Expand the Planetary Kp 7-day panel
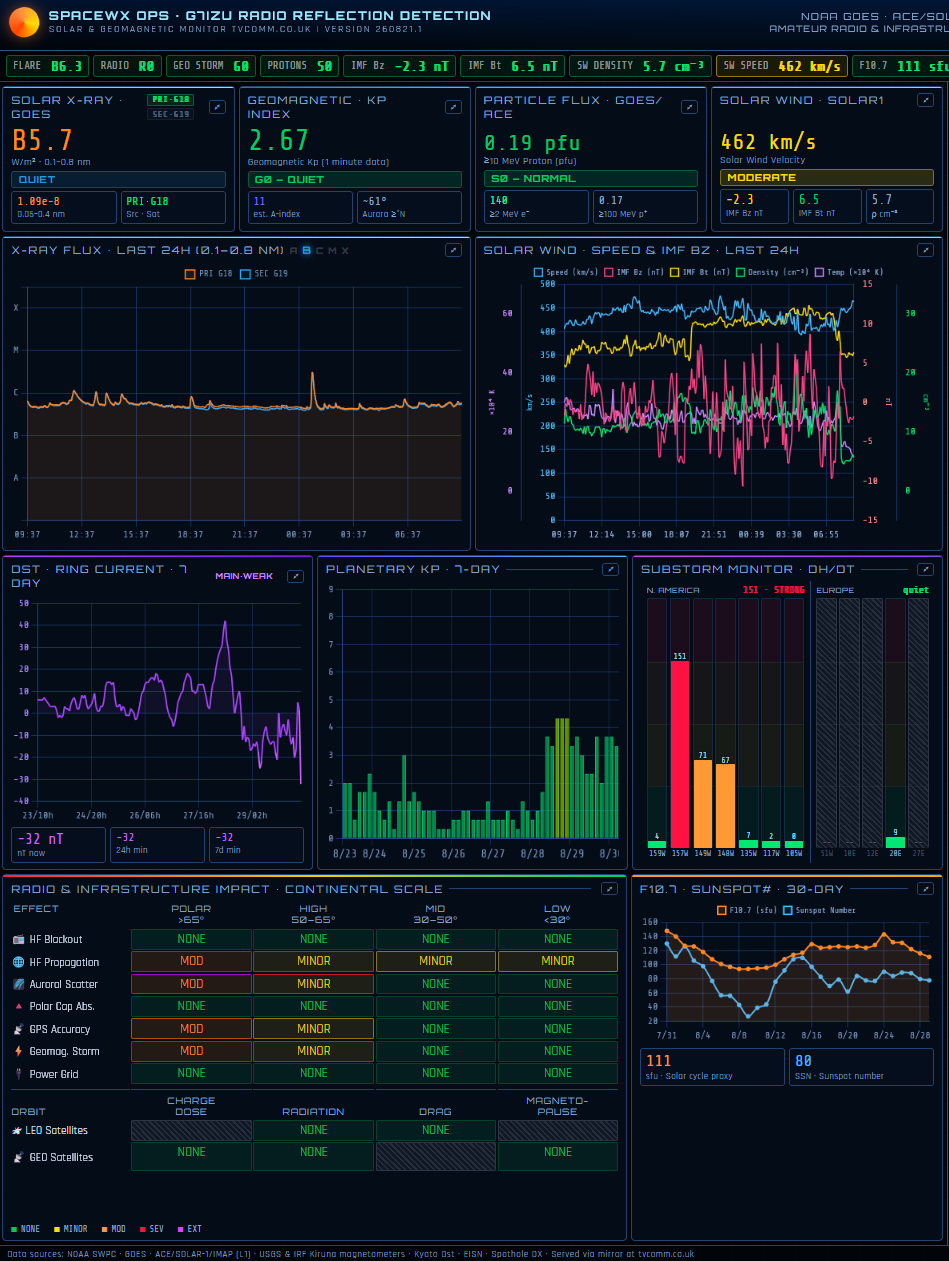Screen dimensions: 949x1261 (610, 569)
